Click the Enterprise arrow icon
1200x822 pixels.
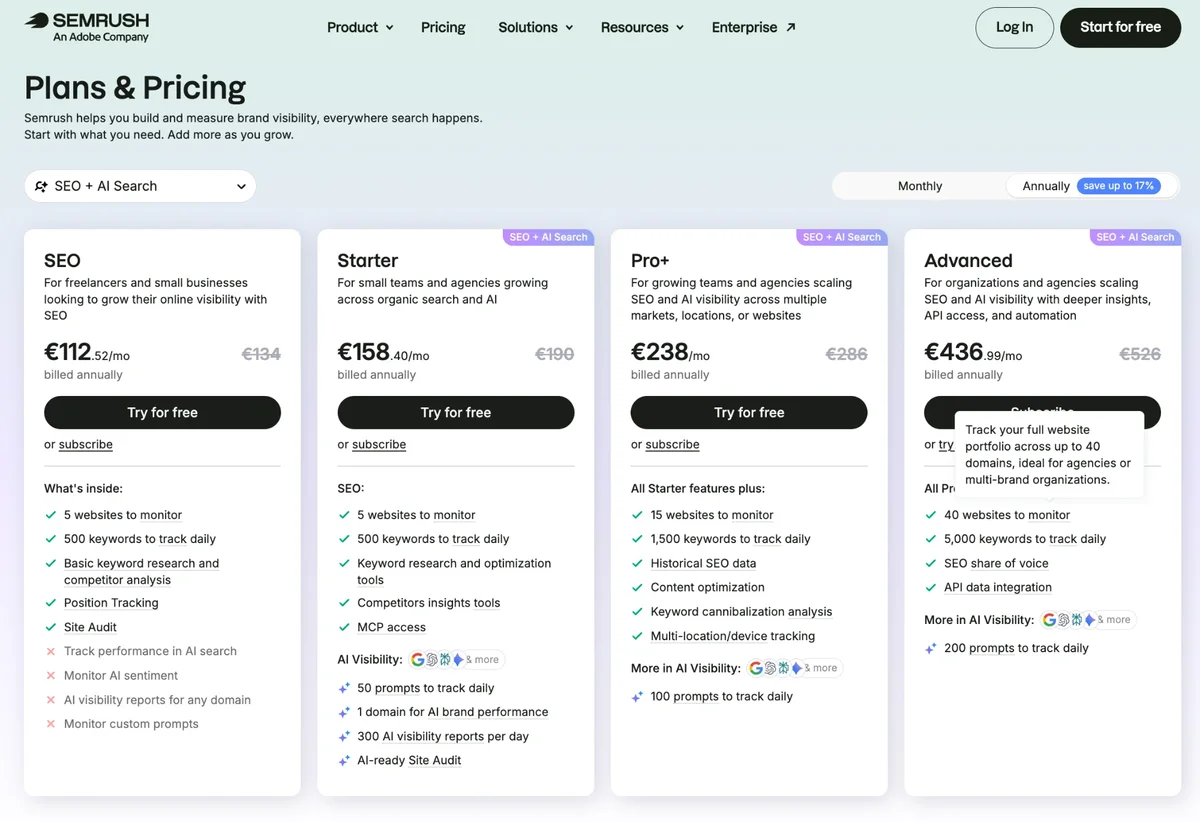pyautogui.click(x=791, y=27)
